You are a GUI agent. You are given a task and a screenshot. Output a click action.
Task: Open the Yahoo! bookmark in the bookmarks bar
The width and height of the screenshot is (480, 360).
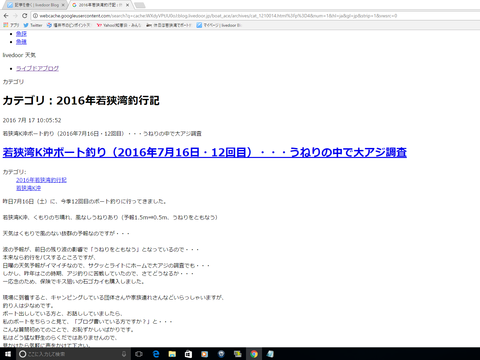pos(119,25)
